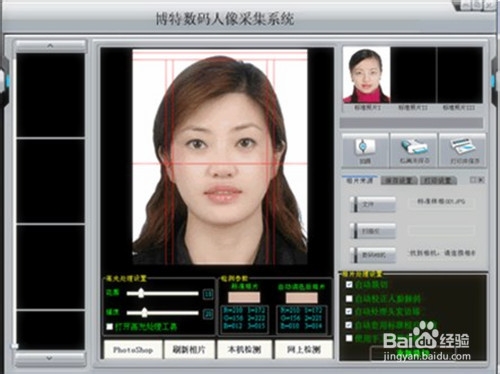This screenshot has width=500, height=374.
Task: Click the blue handle on the window's right edge
Action: pos(493,80)
